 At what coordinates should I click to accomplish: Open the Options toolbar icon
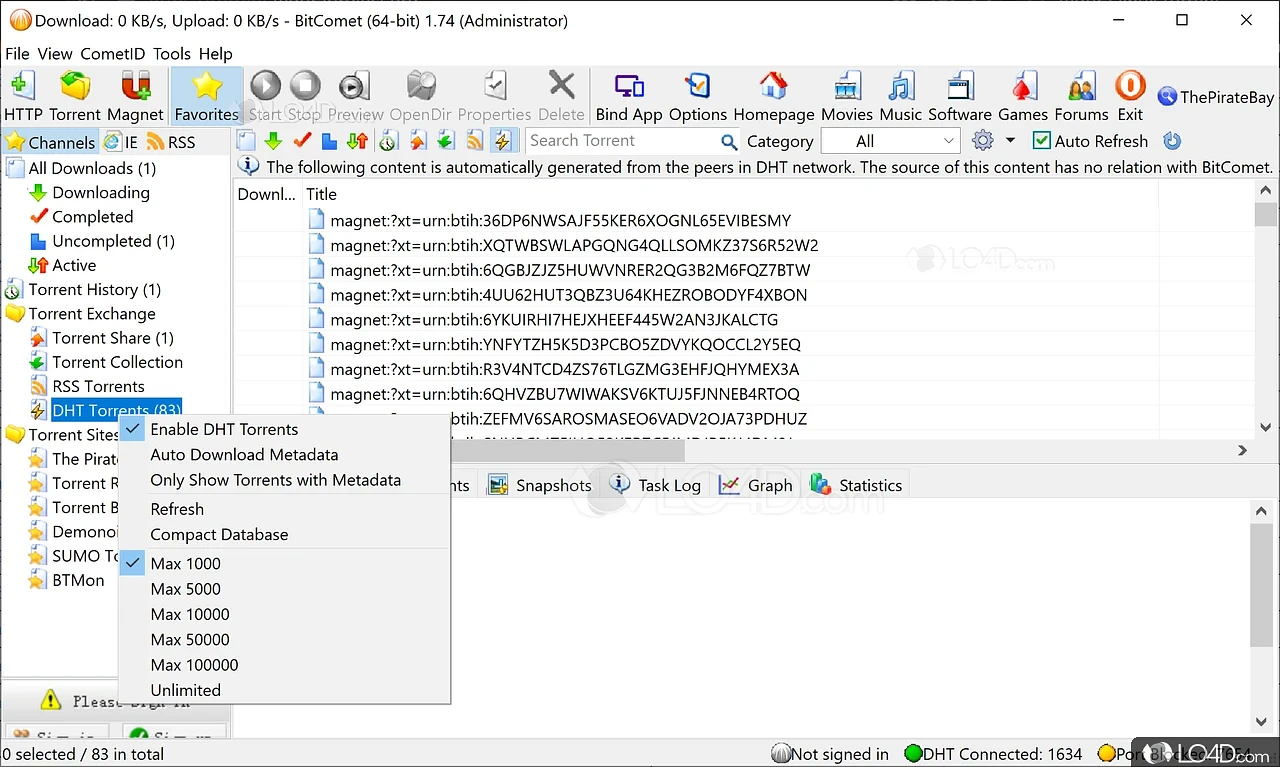(x=698, y=87)
